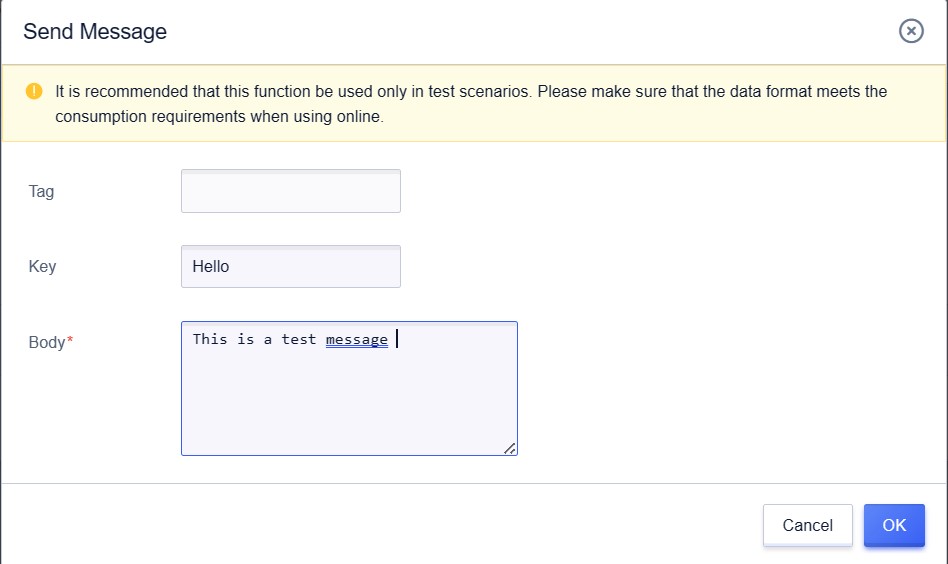Viewport: 948px width, 564px height.
Task: Click the underlined word message in Body
Action: pyautogui.click(x=357, y=339)
